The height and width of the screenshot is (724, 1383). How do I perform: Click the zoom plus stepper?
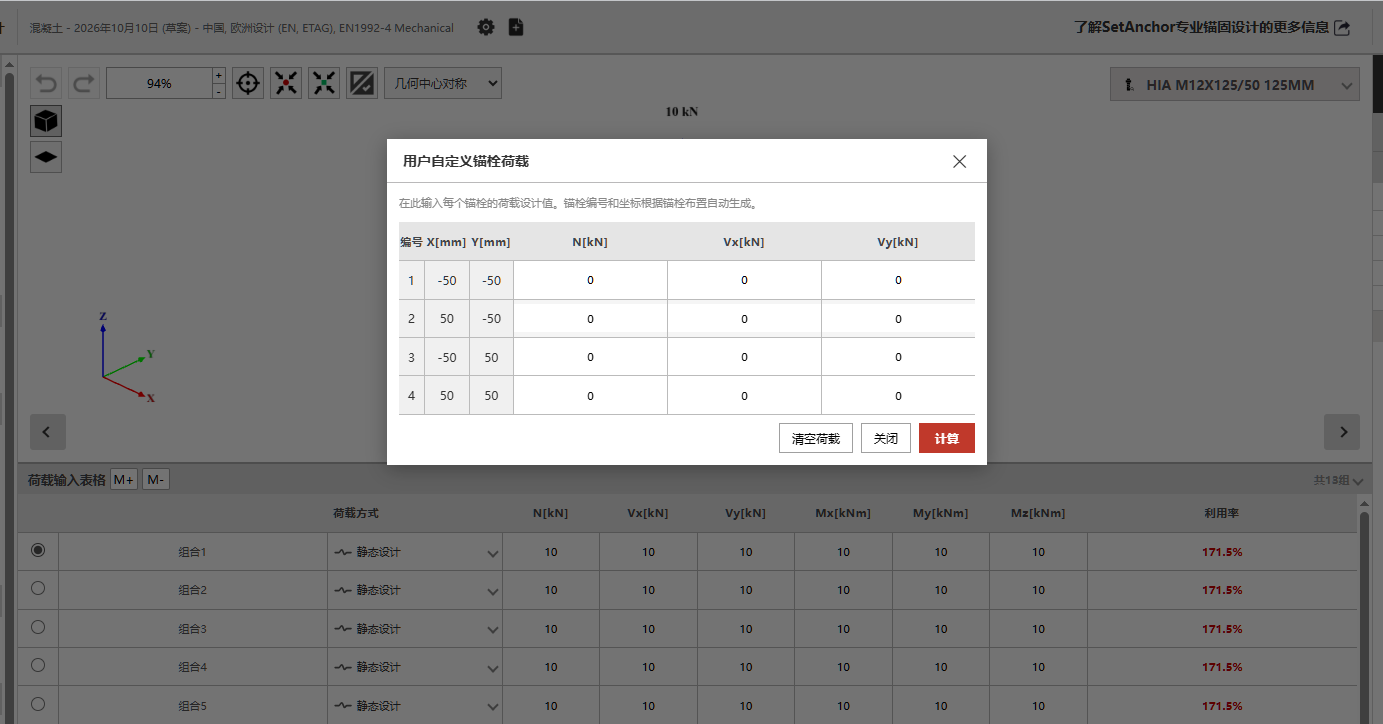pyautogui.click(x=219, y=75)
